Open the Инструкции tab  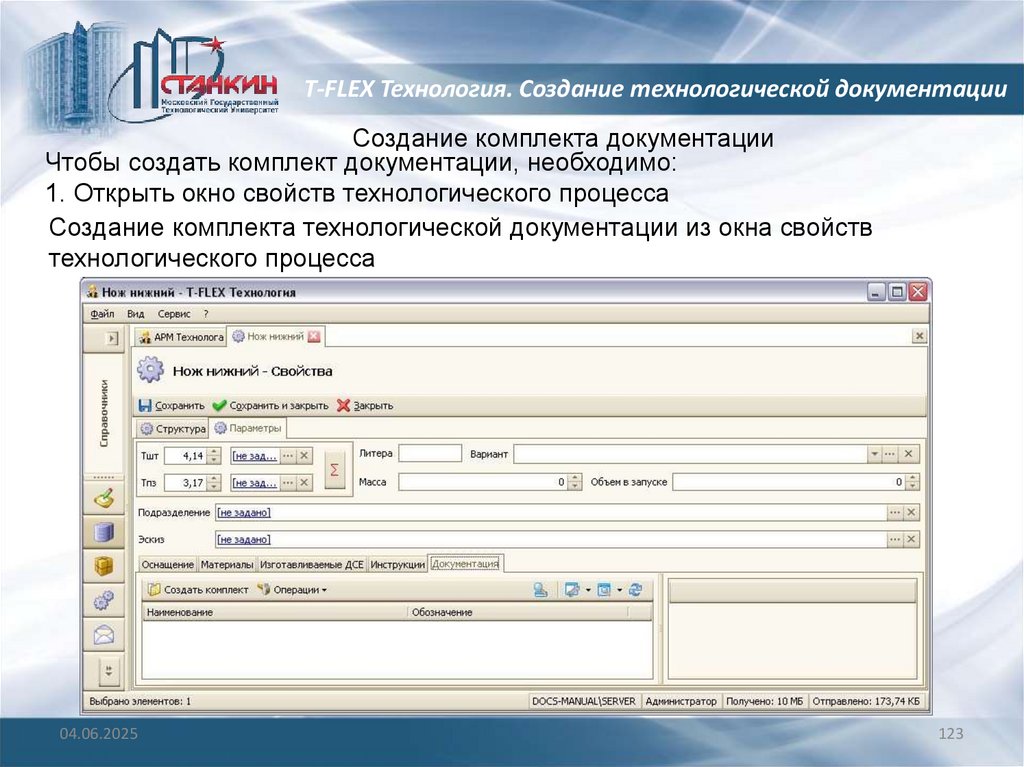point(398,564)
